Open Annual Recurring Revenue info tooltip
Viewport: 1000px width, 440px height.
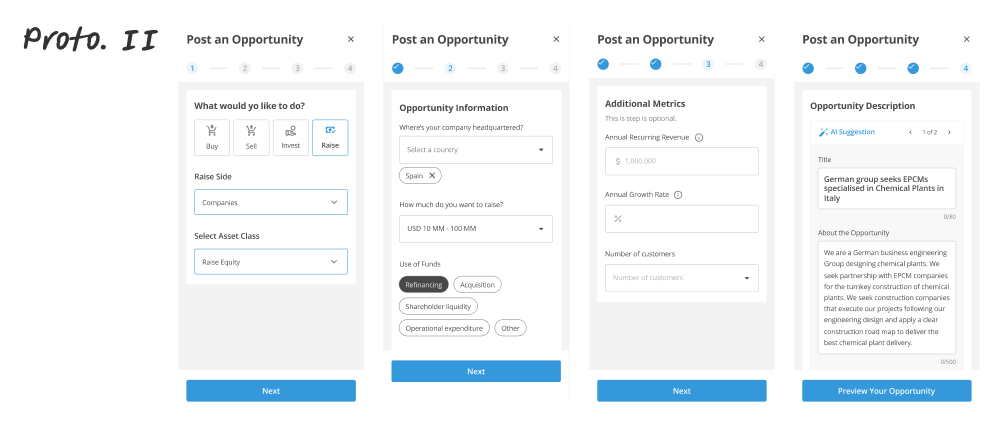tap(699, 138)
